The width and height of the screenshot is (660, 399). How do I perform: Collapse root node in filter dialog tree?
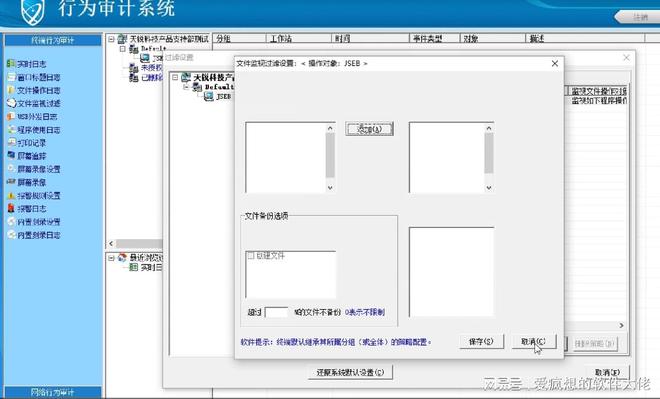[x=175, y=77]
